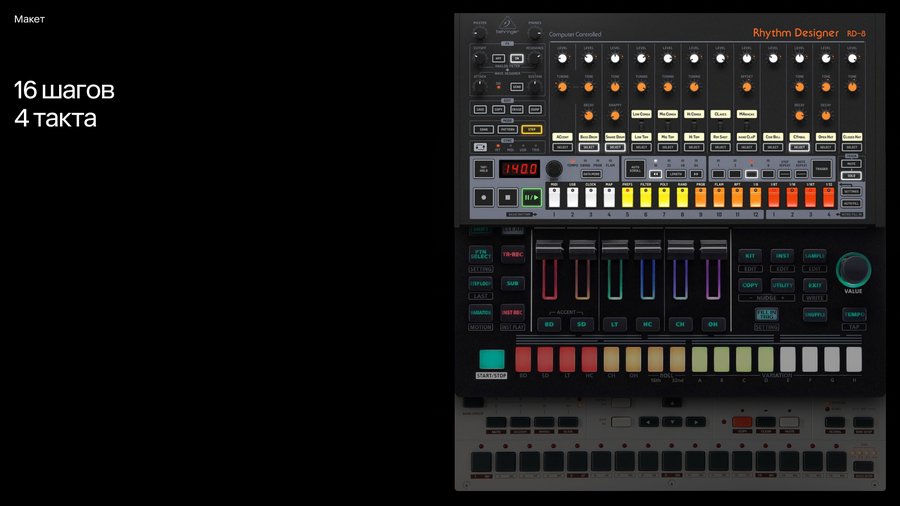Click white step key 1 labeled MIDI

[x=554, y=197]
